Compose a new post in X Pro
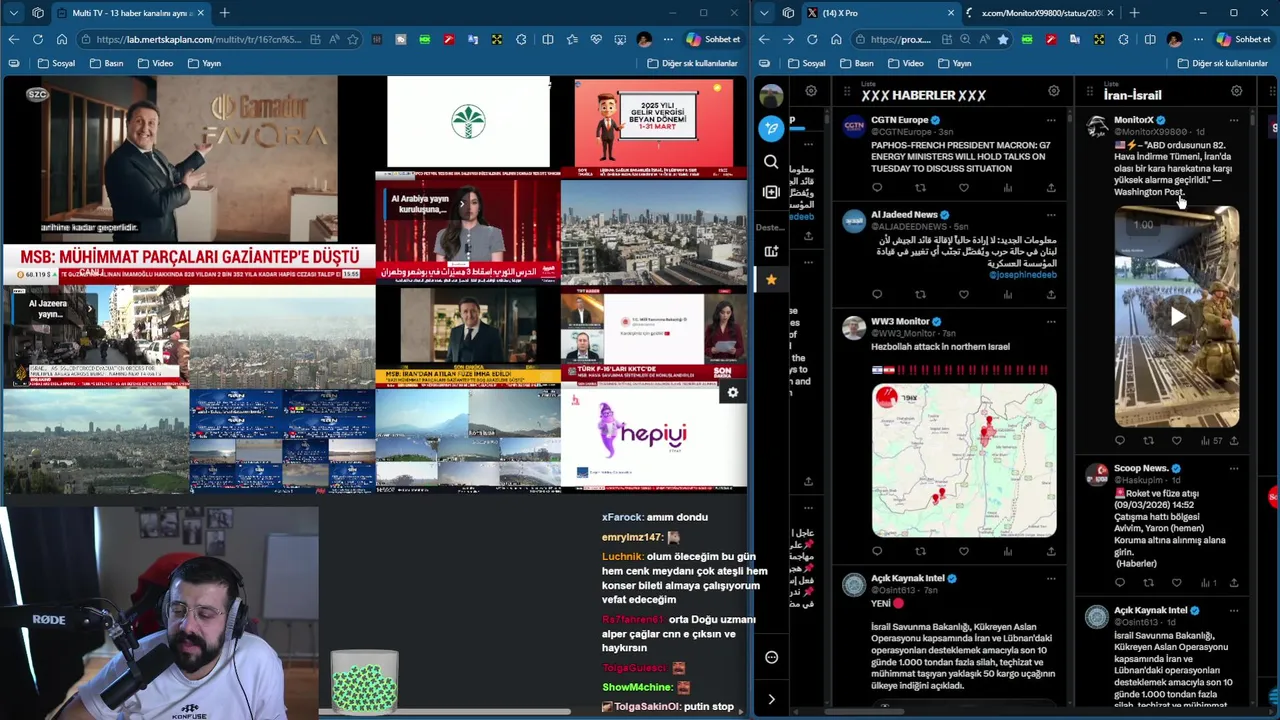The image size is (1280, 720). click(x=771, y=128)
